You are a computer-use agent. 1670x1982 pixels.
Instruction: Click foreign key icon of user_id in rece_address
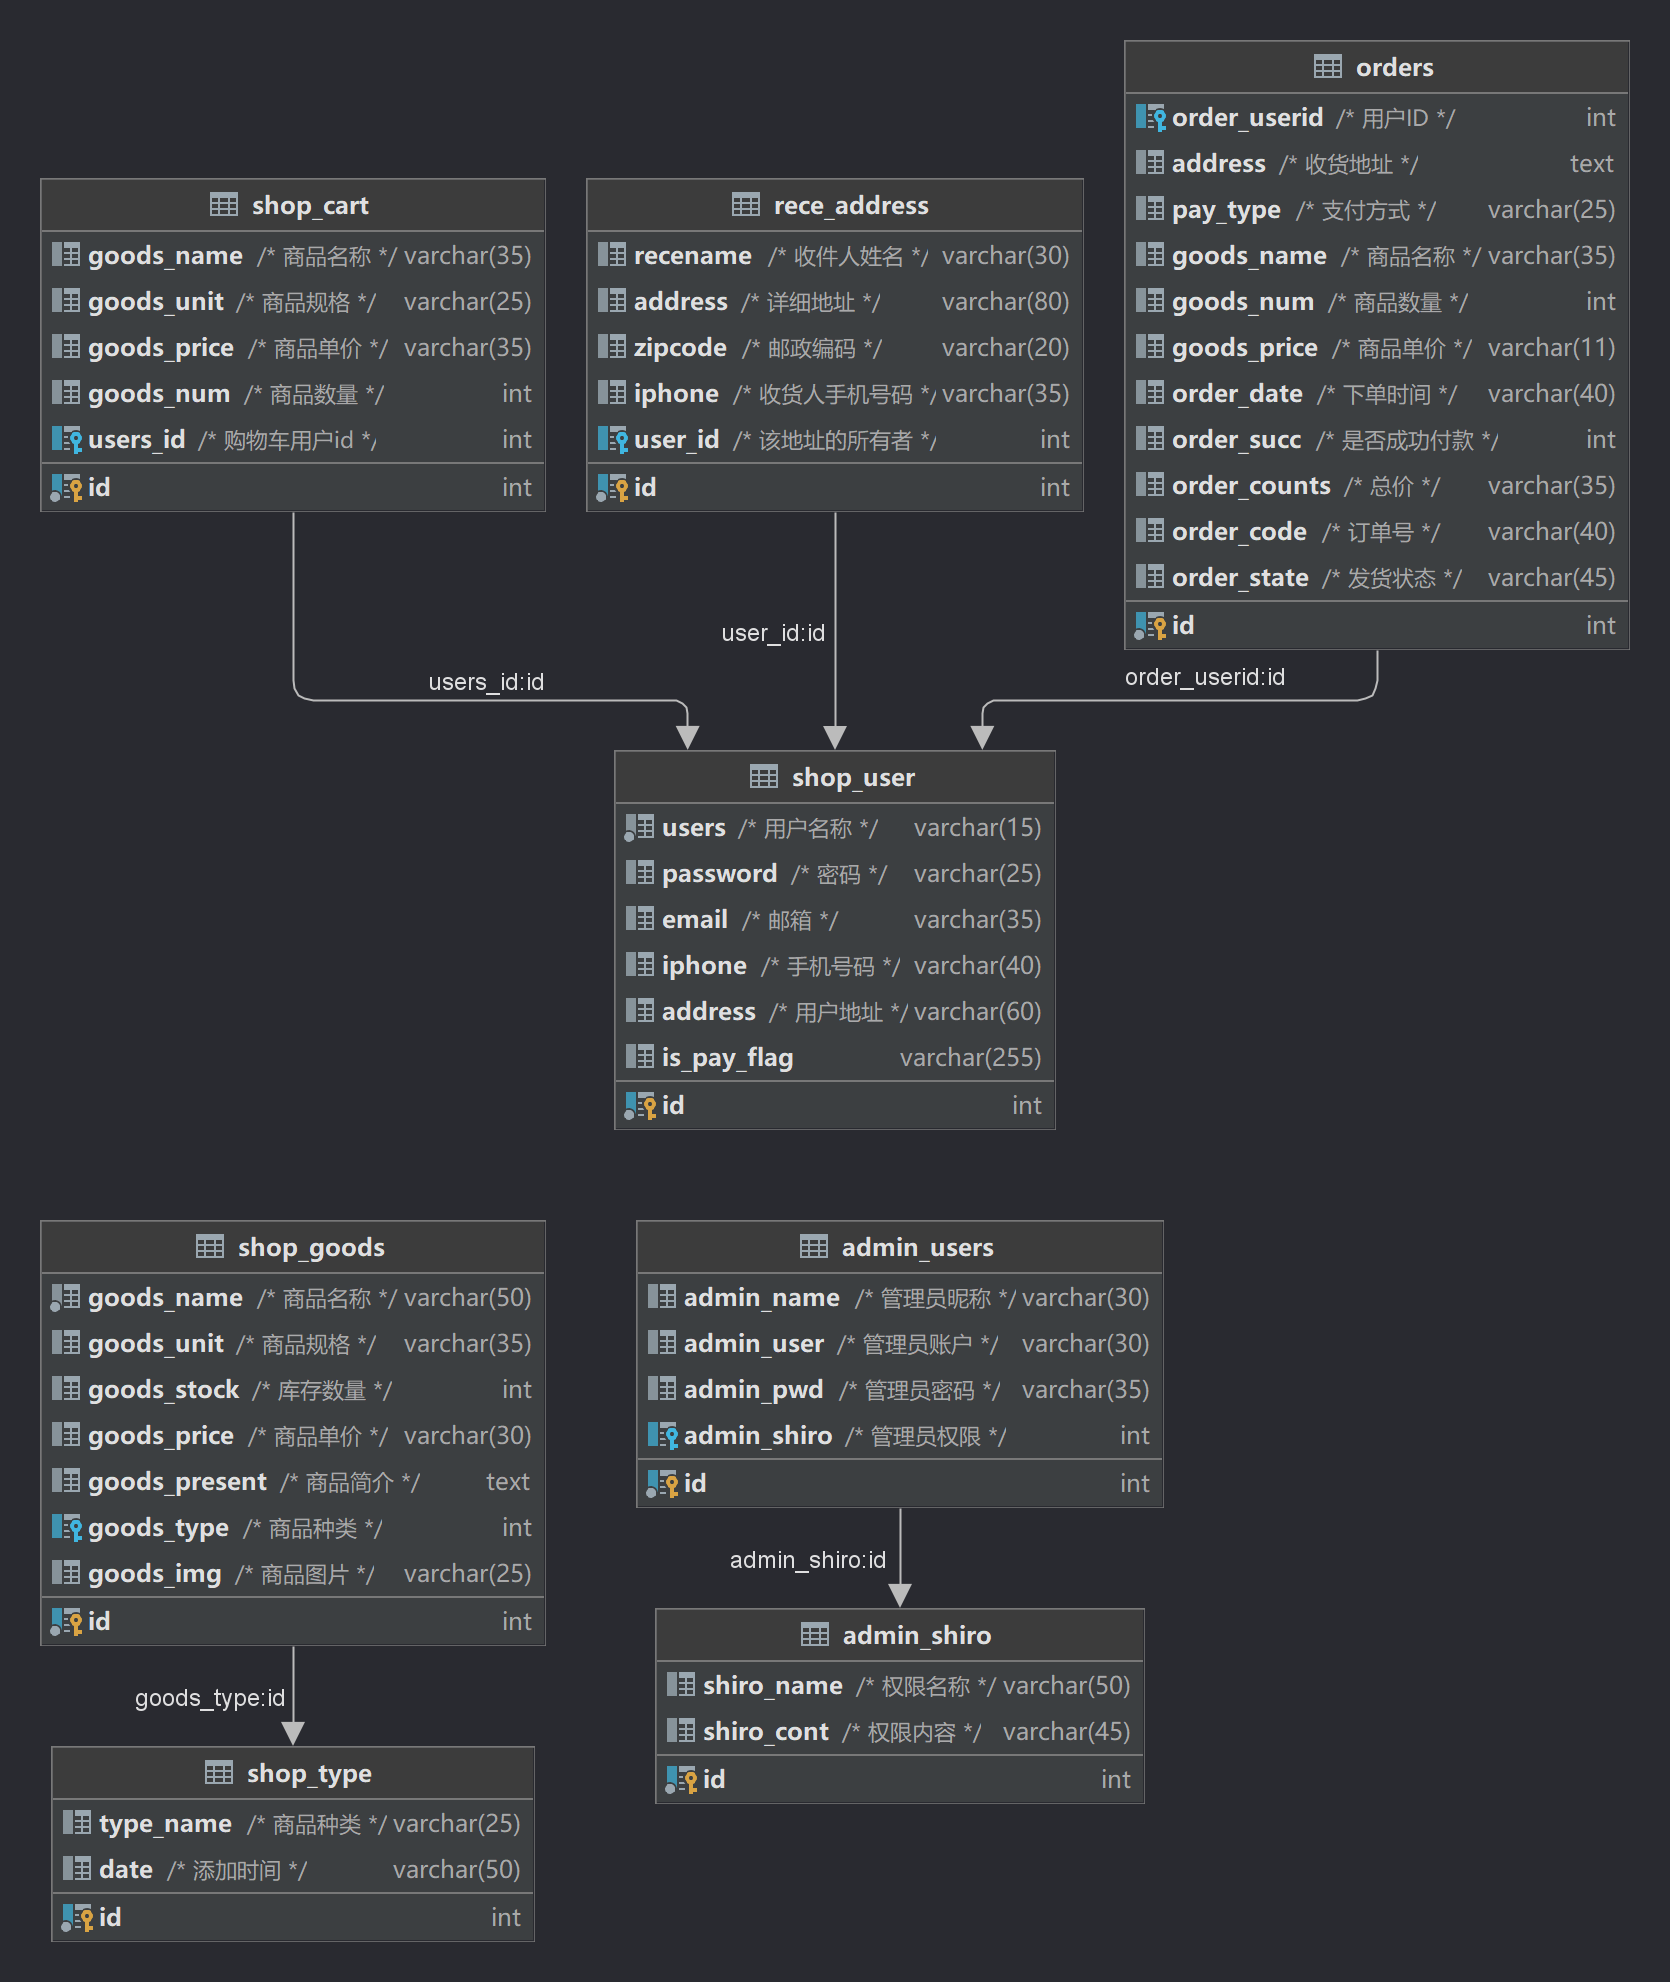click(x=612, y=440)
